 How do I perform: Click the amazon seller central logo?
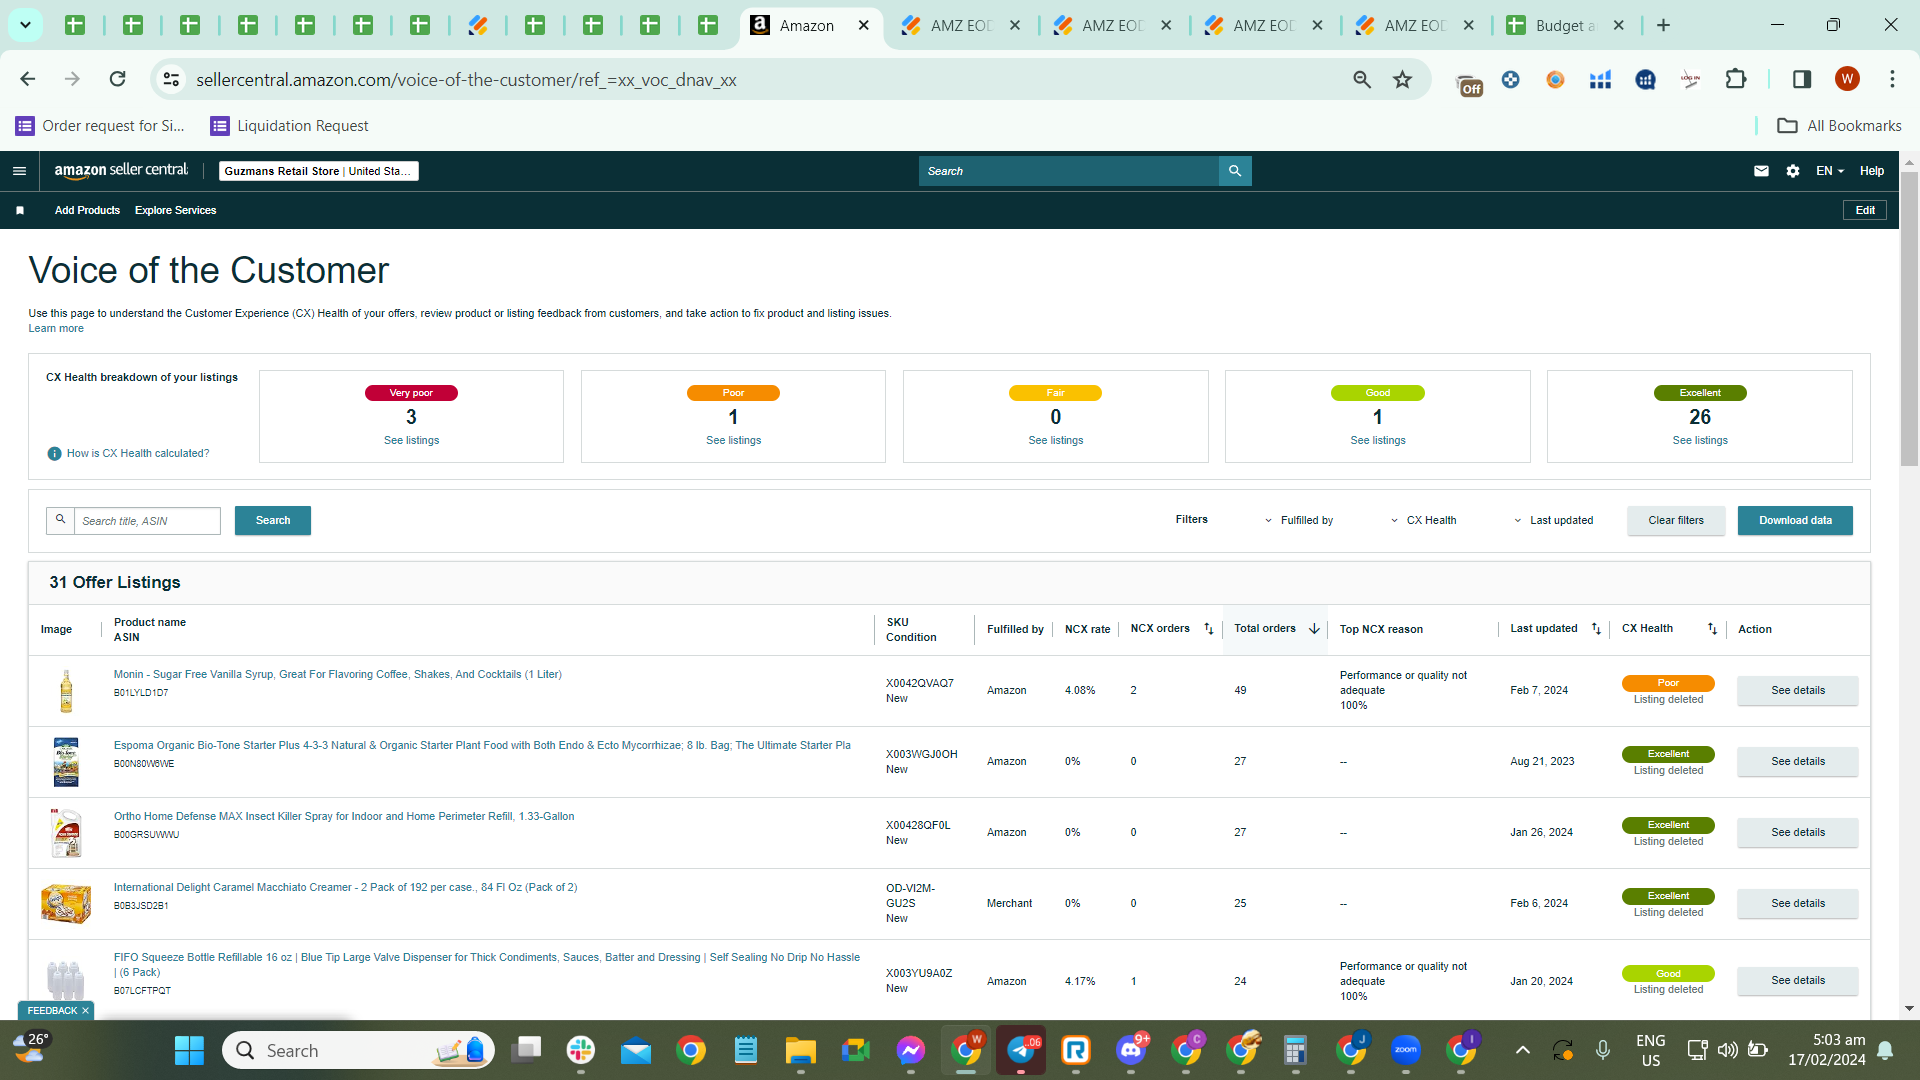tap(121, 171)
